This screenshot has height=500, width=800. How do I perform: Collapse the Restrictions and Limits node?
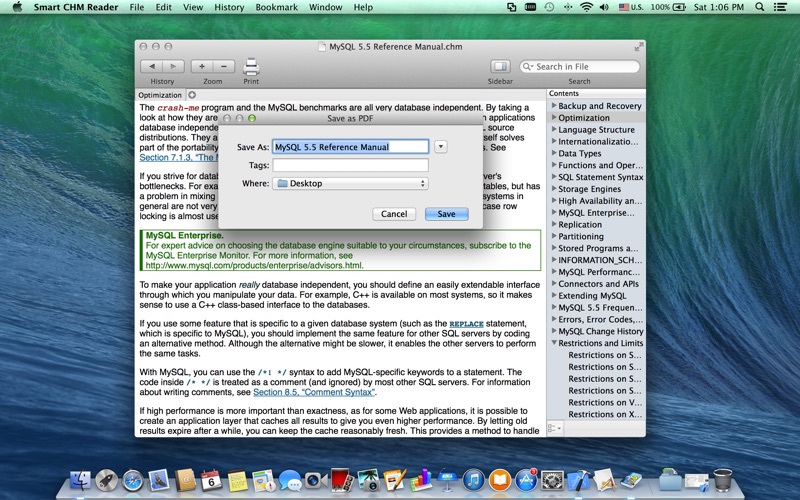click(554, 343)
